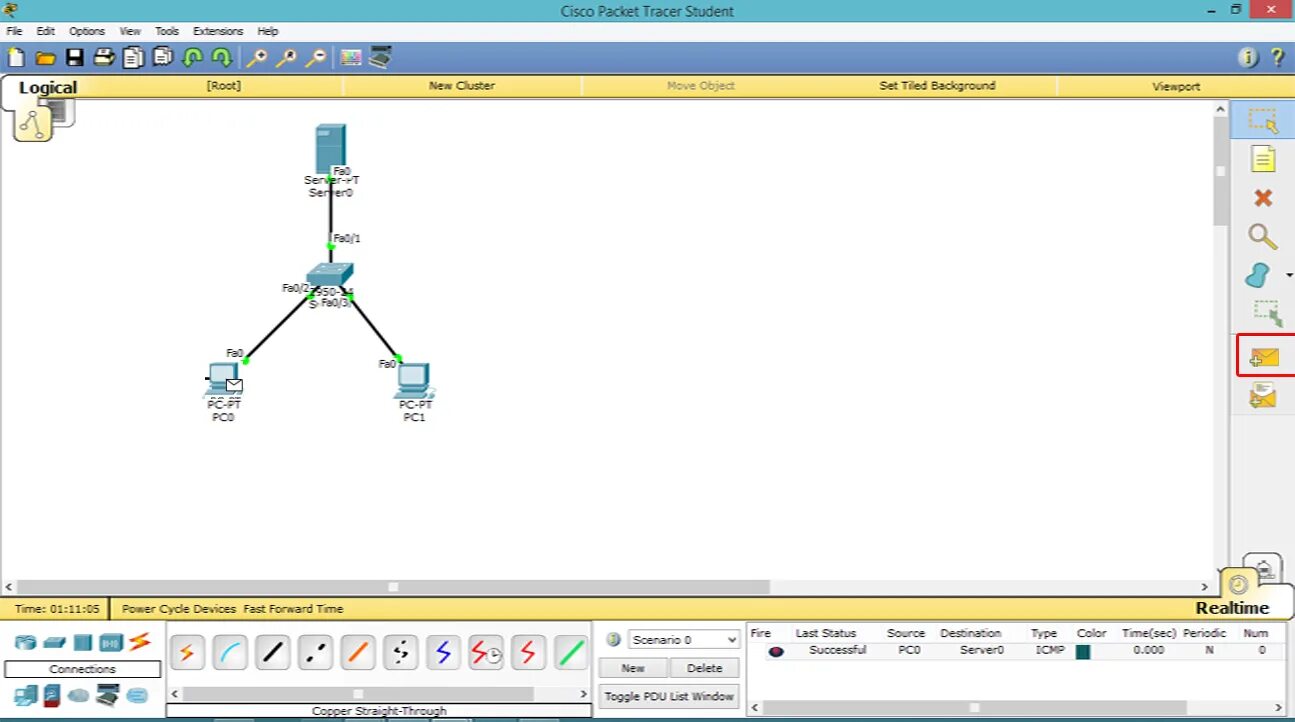Create a new file with the New icon
The height and width of the screenshot is (722, 1295).
16,58
